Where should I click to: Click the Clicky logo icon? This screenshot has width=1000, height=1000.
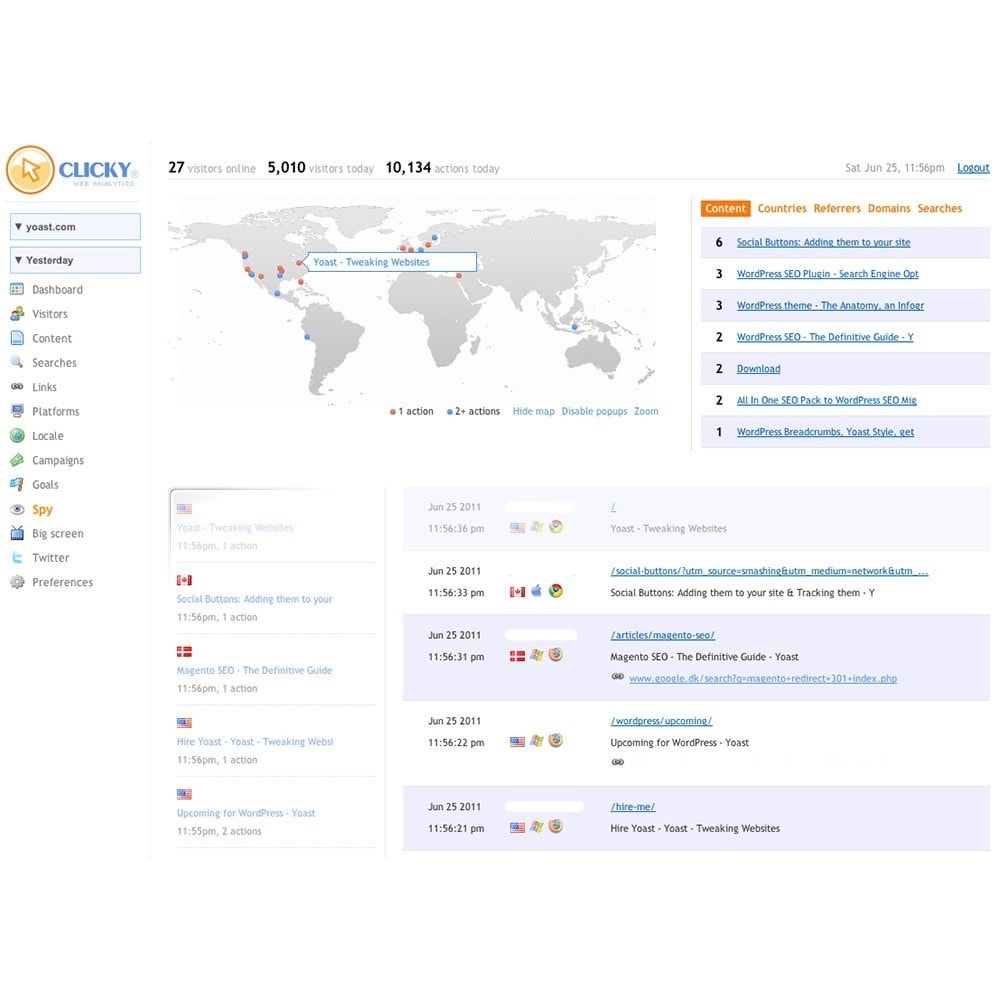pos(30,170)
